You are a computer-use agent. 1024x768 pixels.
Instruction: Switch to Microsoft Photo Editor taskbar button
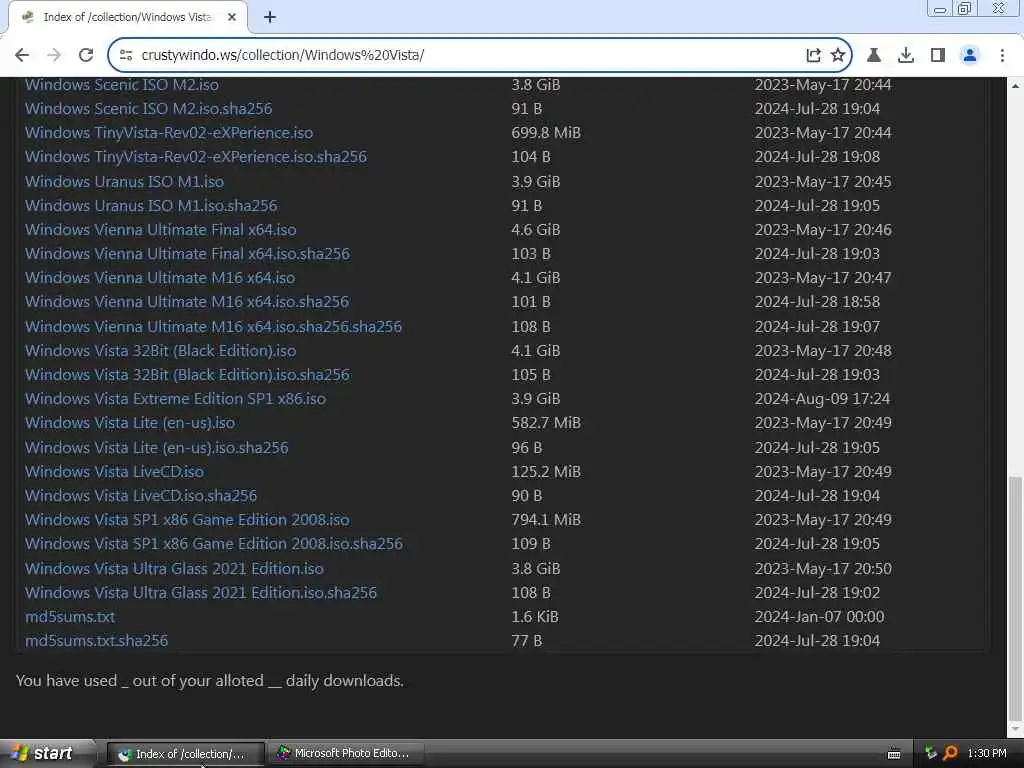click(347, 754)
